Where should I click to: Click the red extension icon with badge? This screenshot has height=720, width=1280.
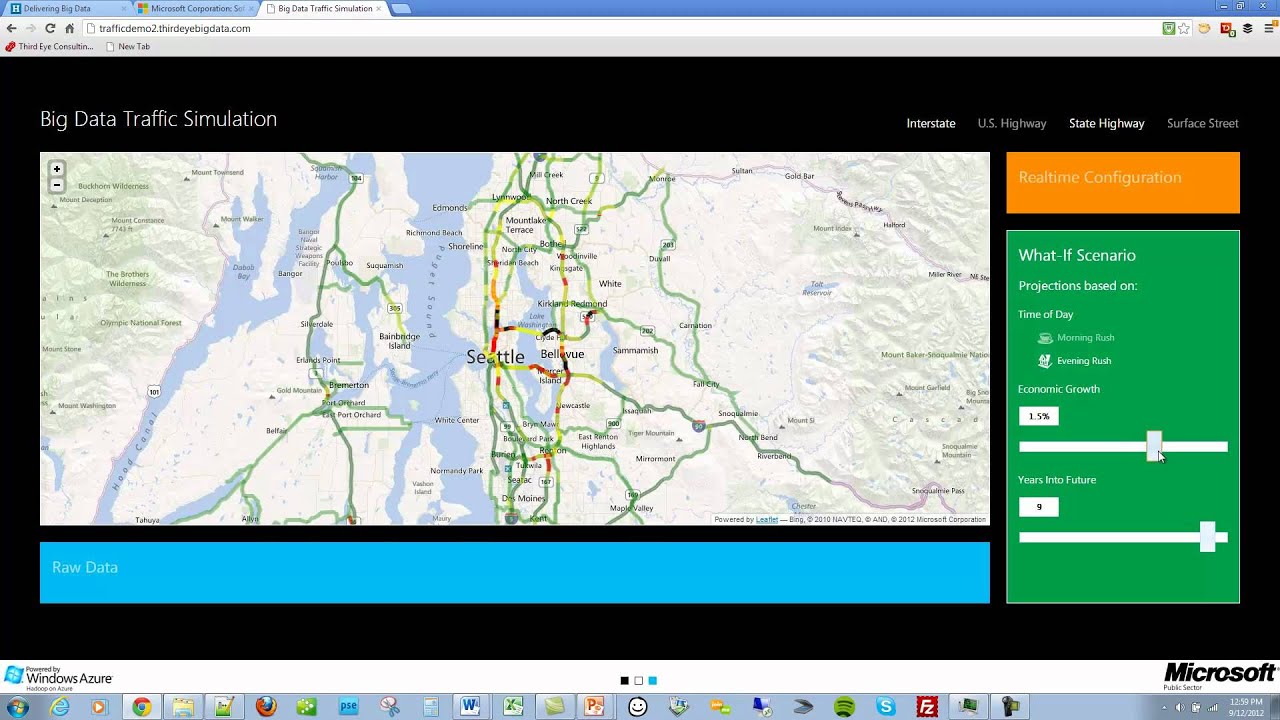[x=1226, y=29]
